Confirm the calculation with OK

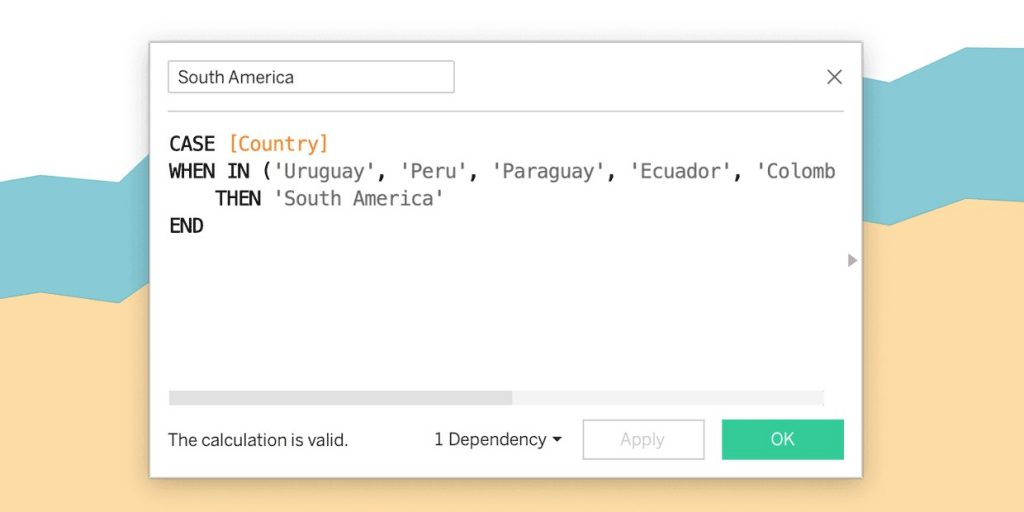coord(782,440)
